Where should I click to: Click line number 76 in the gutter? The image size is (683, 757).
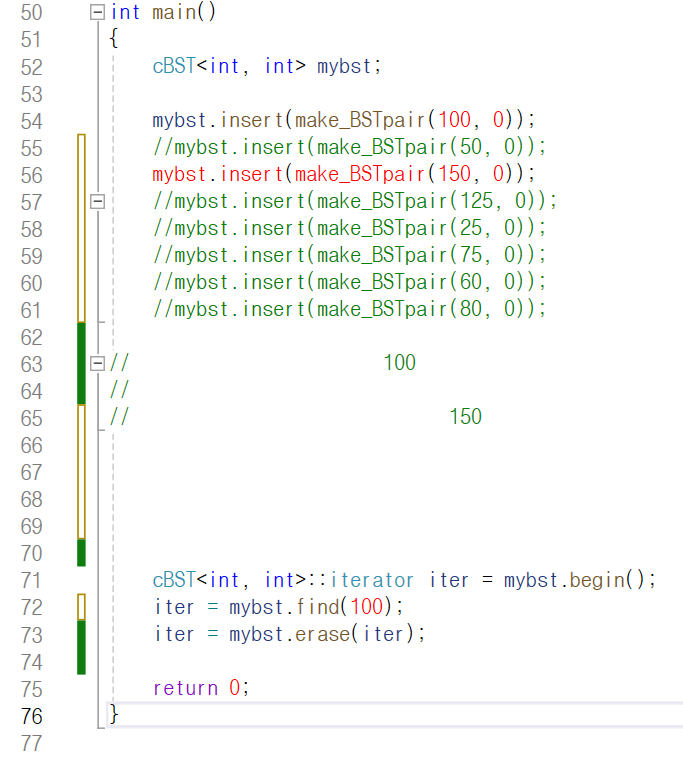(x=32, y=716)
